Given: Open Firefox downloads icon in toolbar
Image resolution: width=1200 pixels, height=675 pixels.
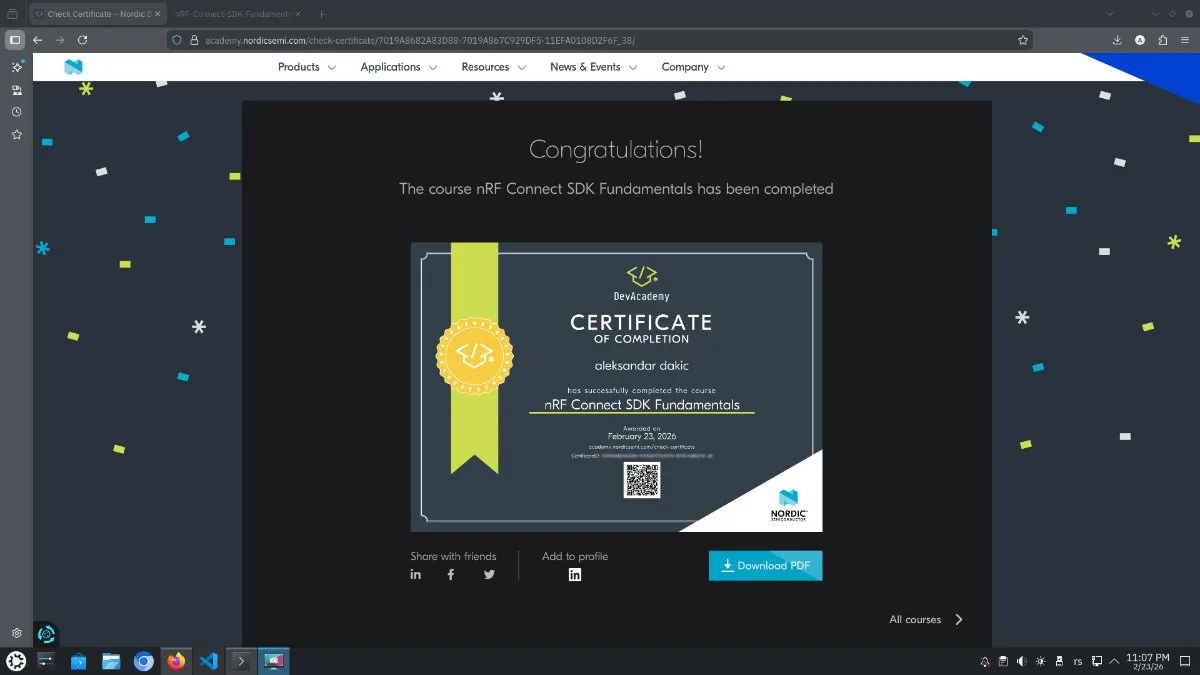Looking at the screenshot, I should (1117, 40).
